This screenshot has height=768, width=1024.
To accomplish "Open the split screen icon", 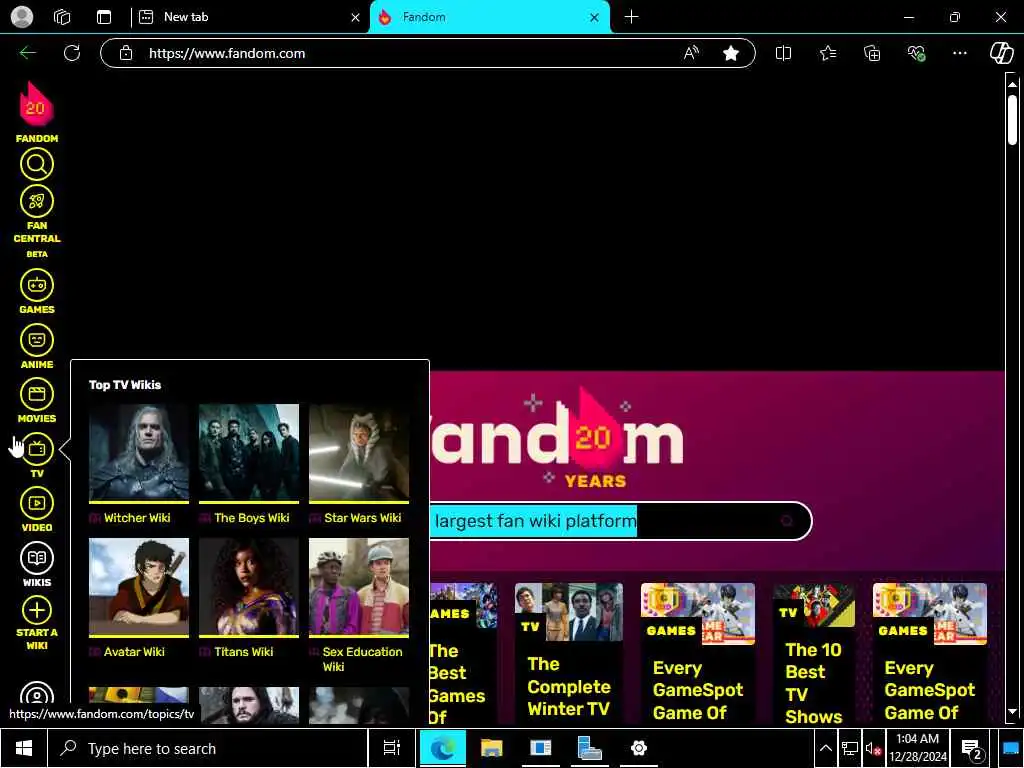I will pyautogui.click(x=783, y=53).
